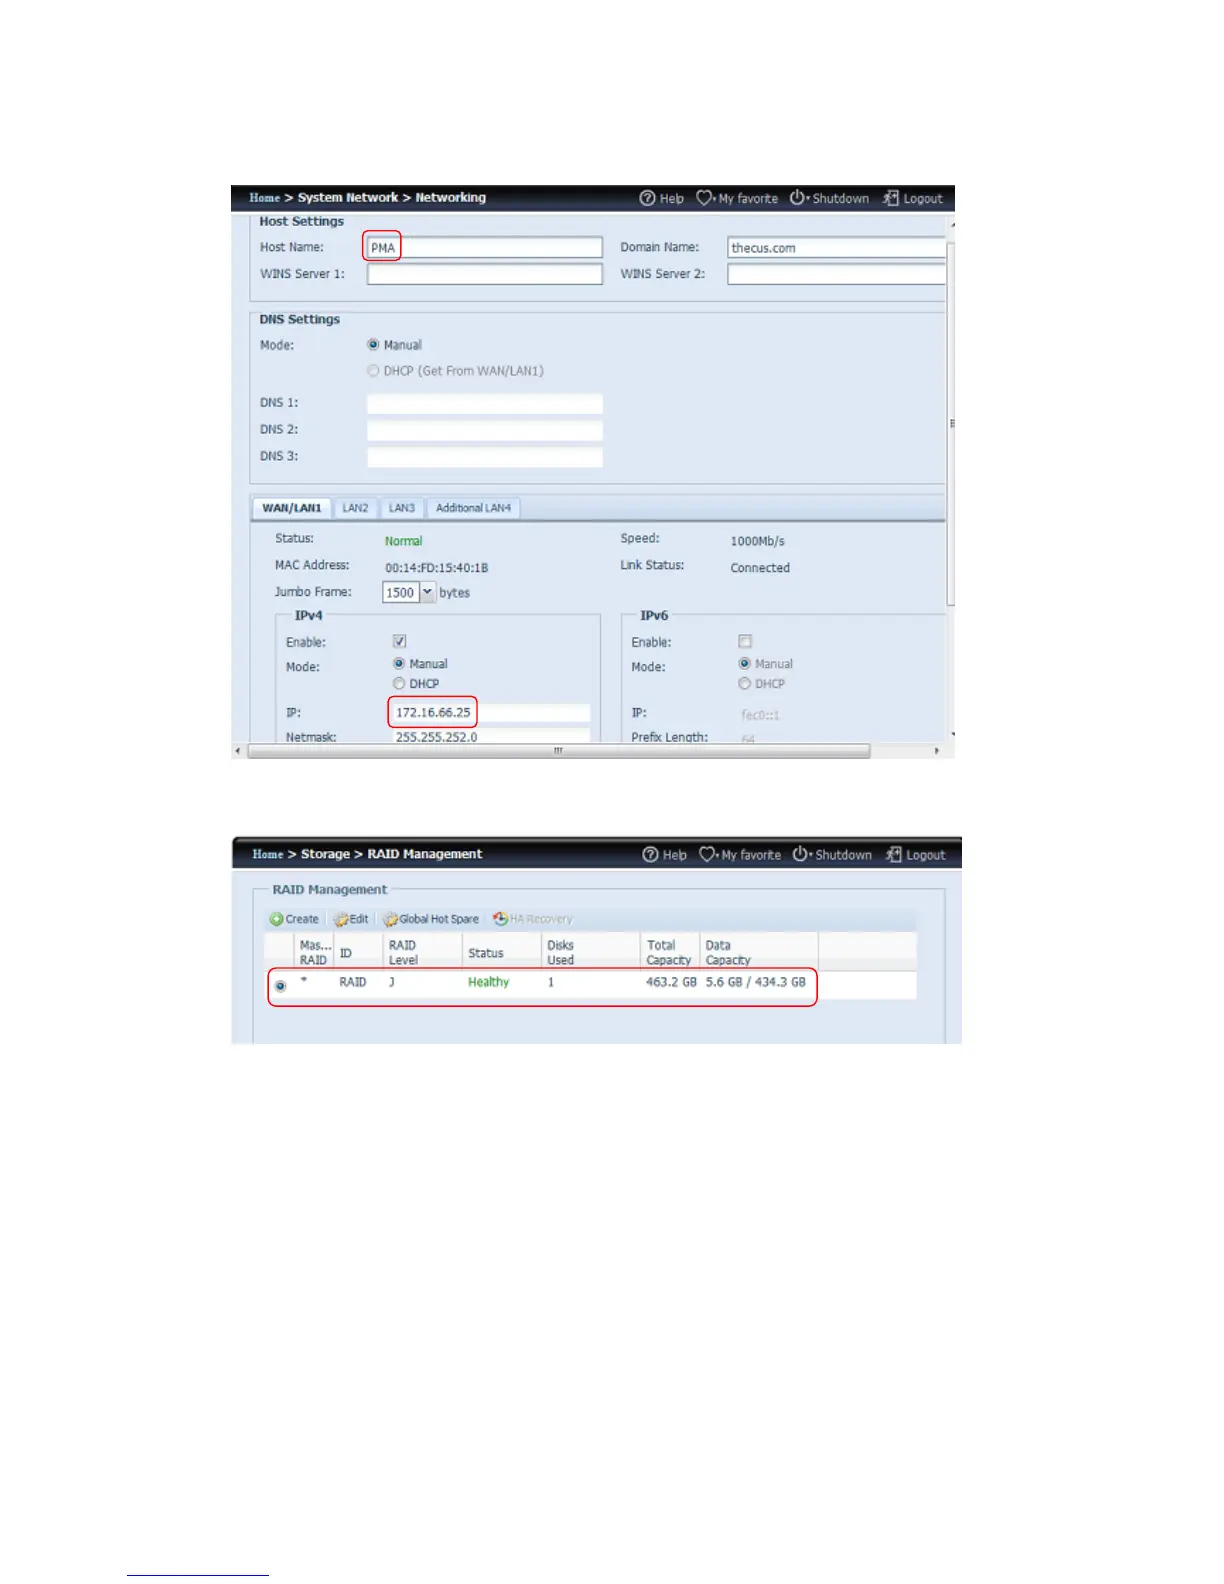
Task: Switch to the LAN3 tab
Action: pyautogui.click(x=401, y=508)
